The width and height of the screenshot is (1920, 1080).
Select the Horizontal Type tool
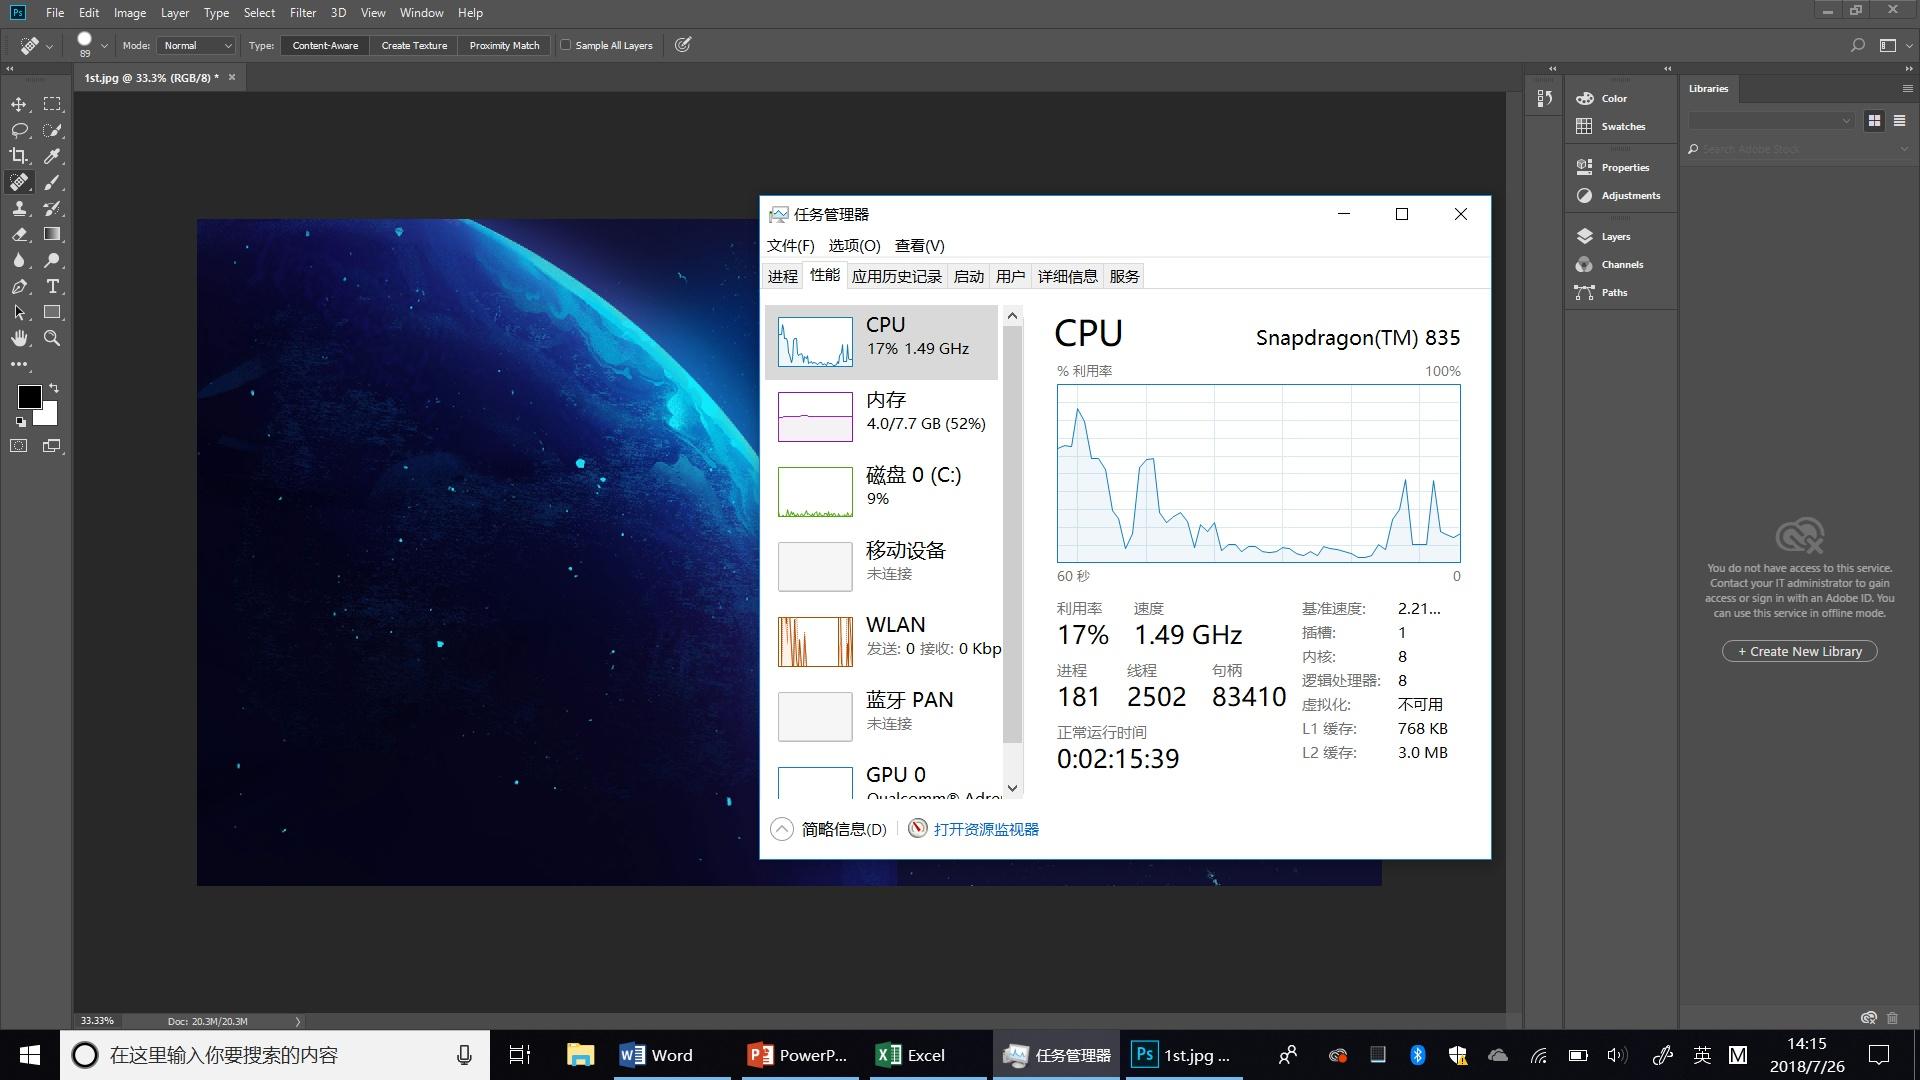tap(52, 286)
